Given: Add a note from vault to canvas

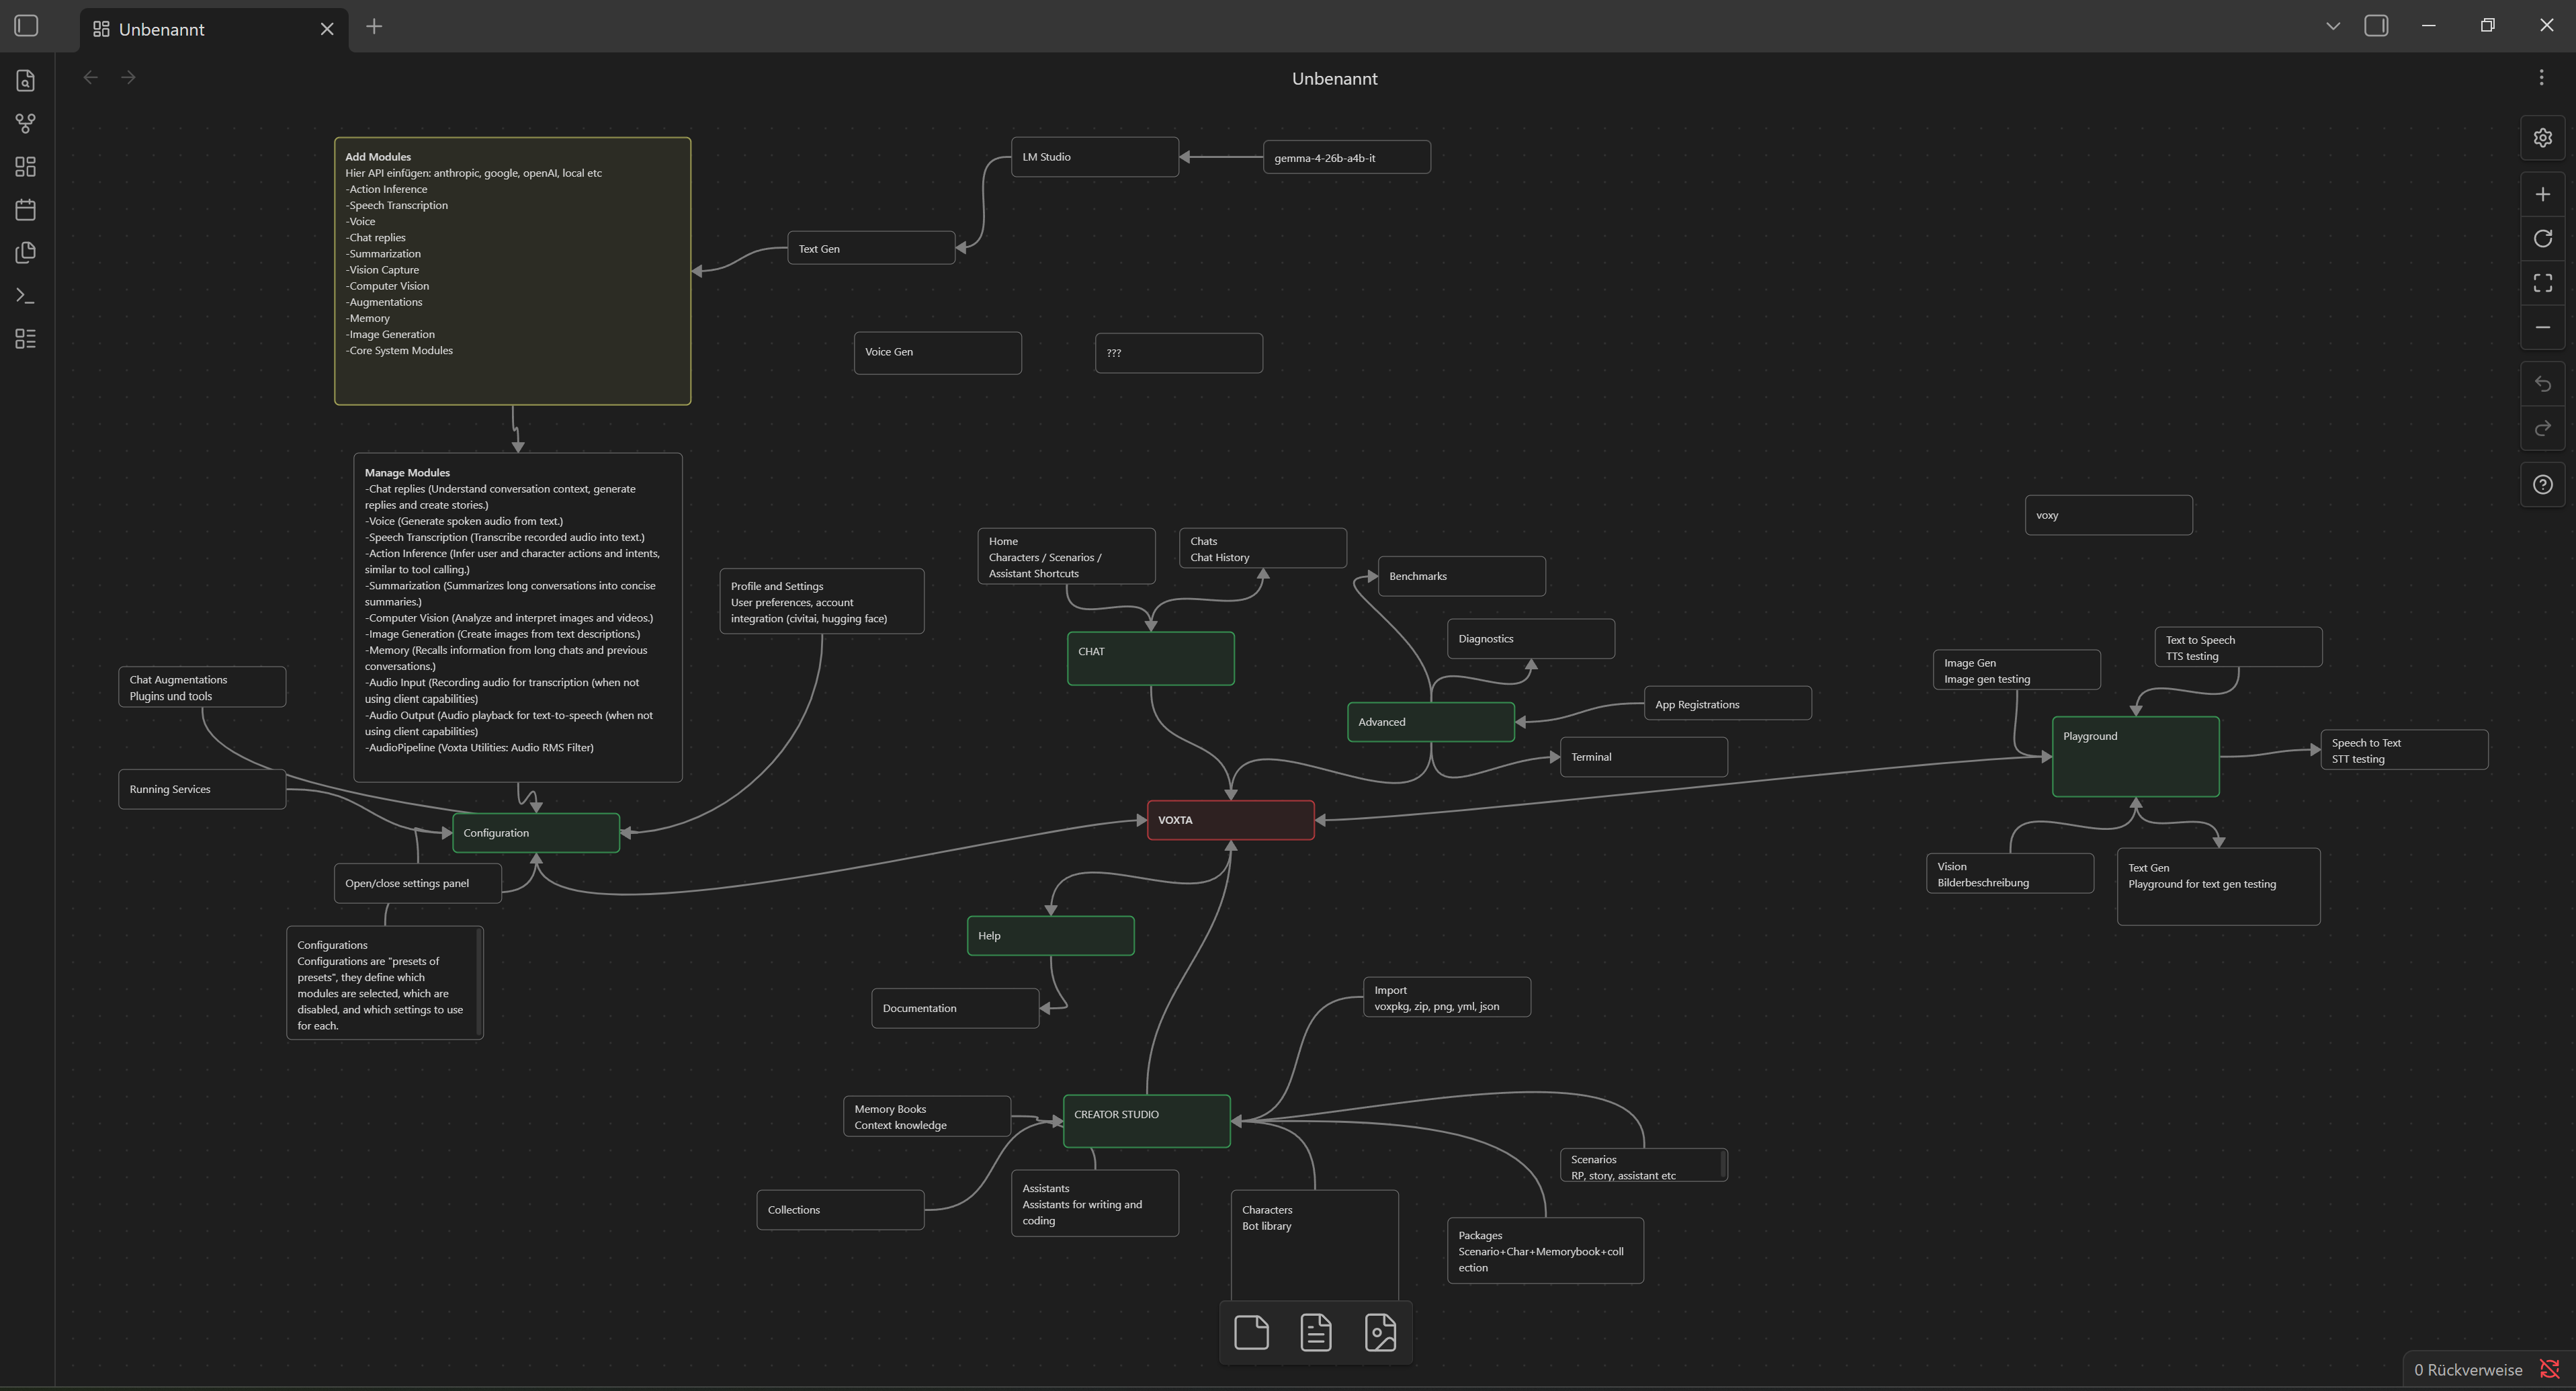Looking at the screenshot, I should tap(1316, 1332).
